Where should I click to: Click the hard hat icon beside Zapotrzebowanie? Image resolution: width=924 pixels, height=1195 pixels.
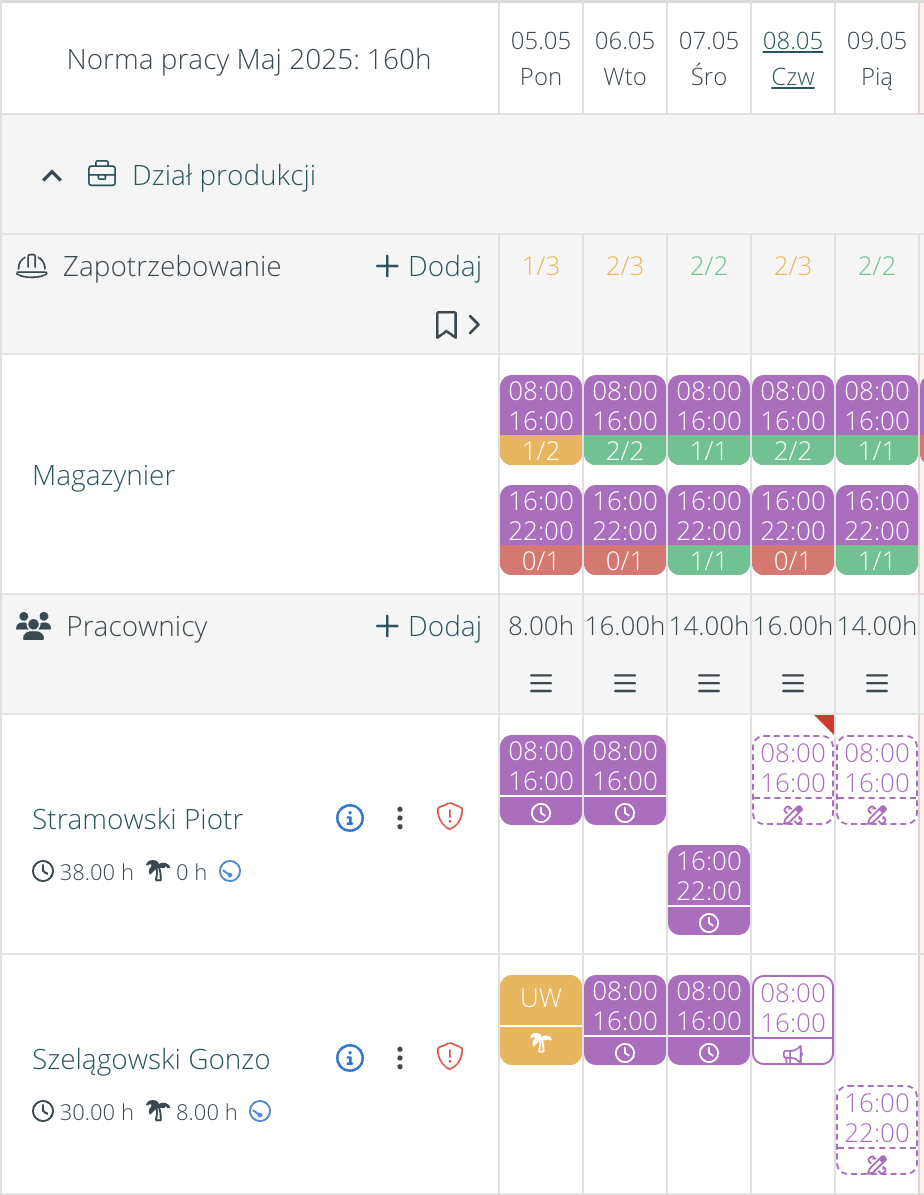(34, 265)
